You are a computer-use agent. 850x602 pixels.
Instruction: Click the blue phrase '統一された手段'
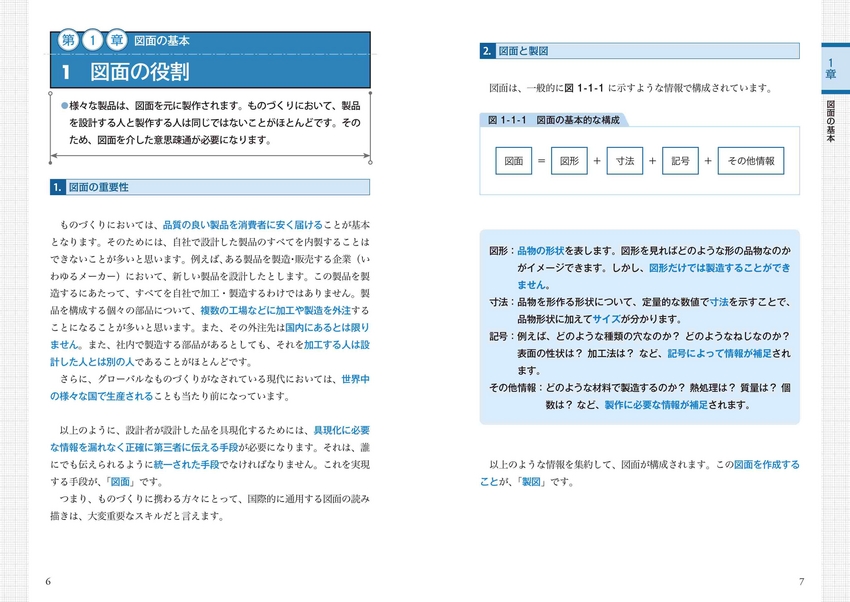pos(186,464)
